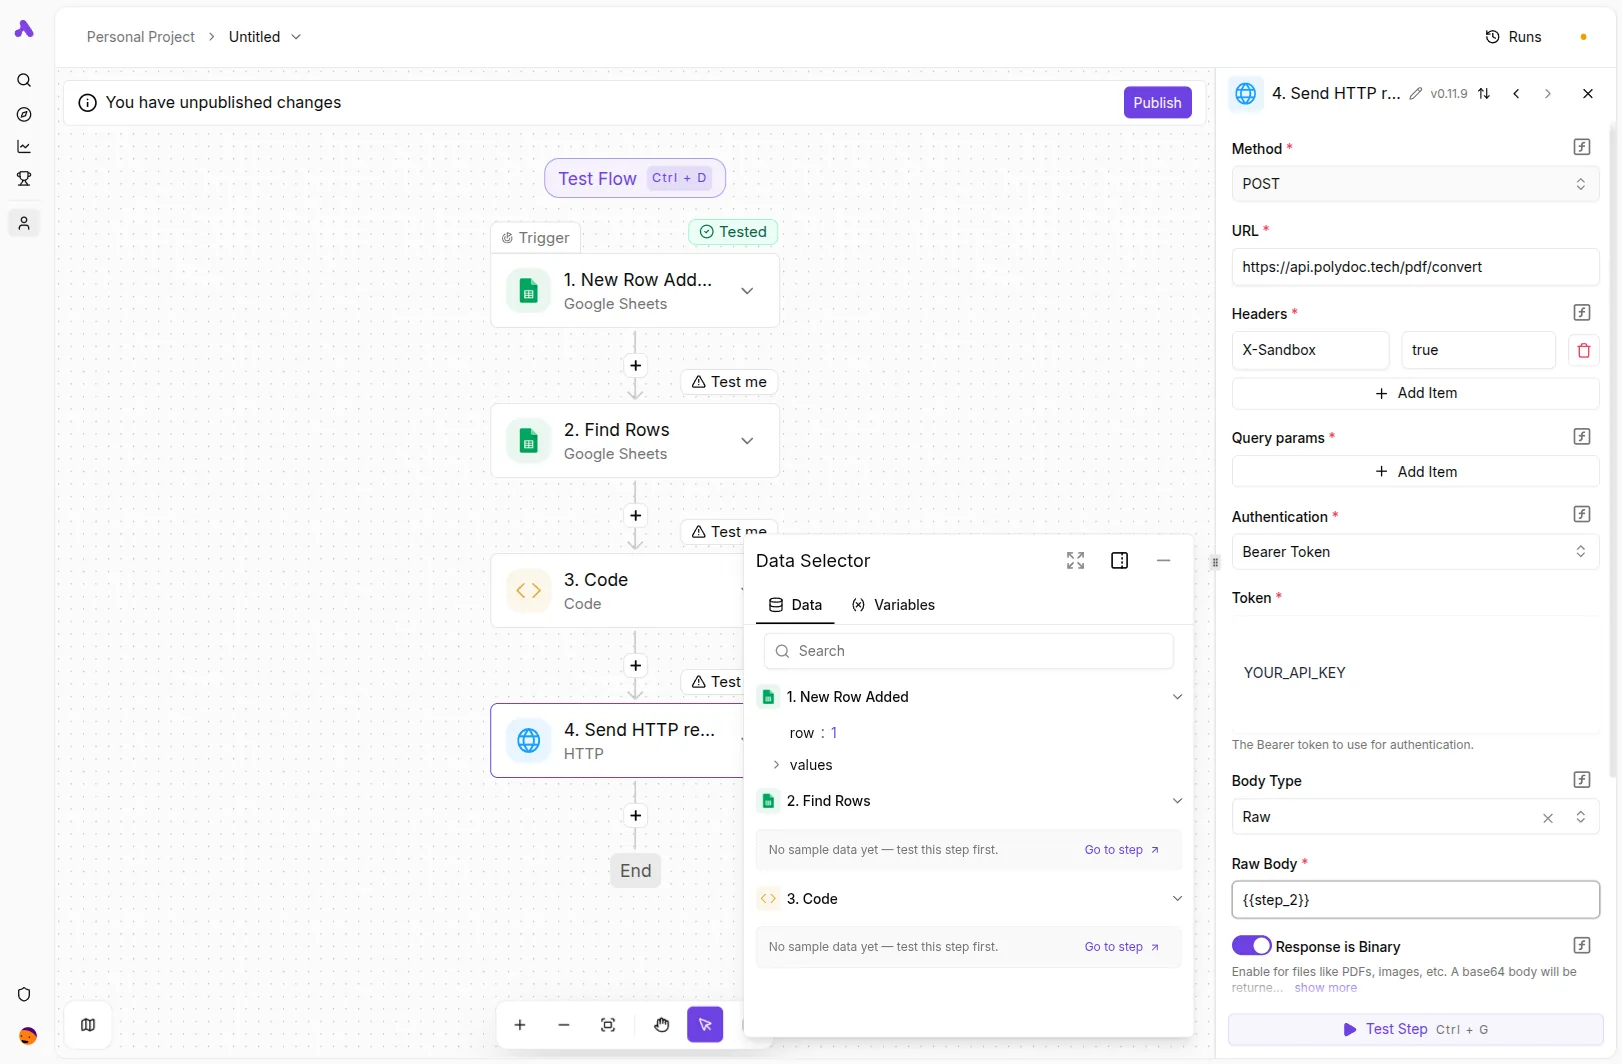Go to previous step arrow in panel
The image size is (1622, 1064).
point(1517,94)
